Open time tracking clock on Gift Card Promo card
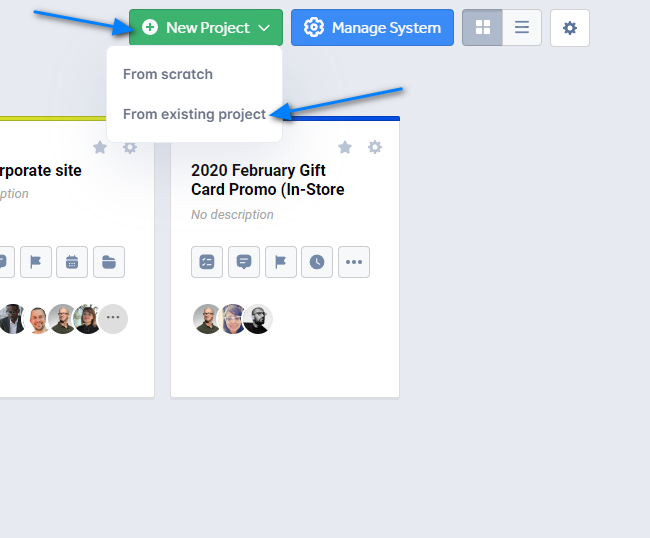The image size is (650, 538). pyautogui.click(x=317, y=262)
